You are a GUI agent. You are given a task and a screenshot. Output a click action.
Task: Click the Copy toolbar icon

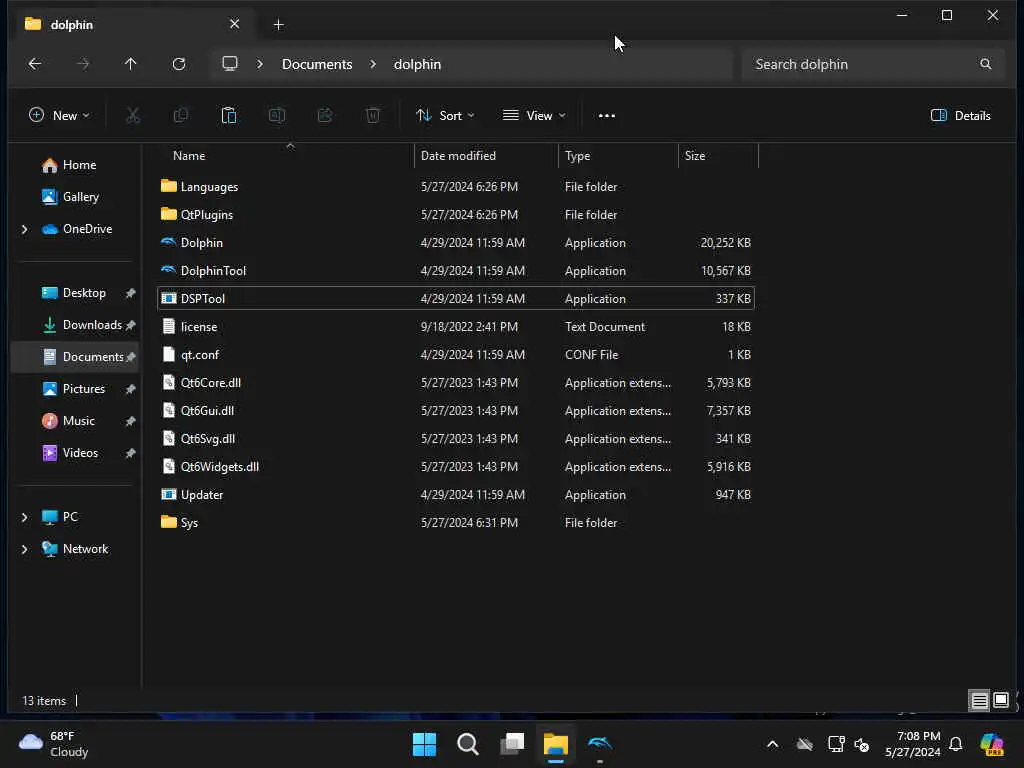tap(181, 116)
